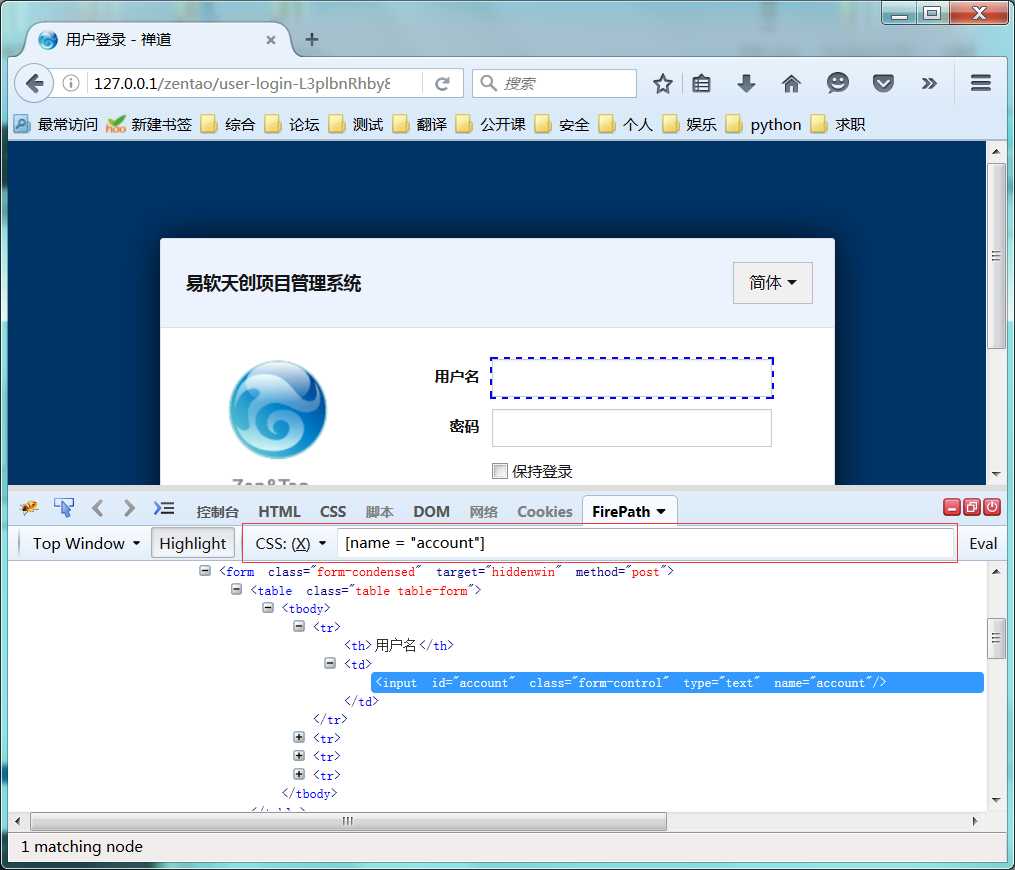Reload the page with the refresh icon
Viewport: 1015px width, 870px height.
(442, 84)
